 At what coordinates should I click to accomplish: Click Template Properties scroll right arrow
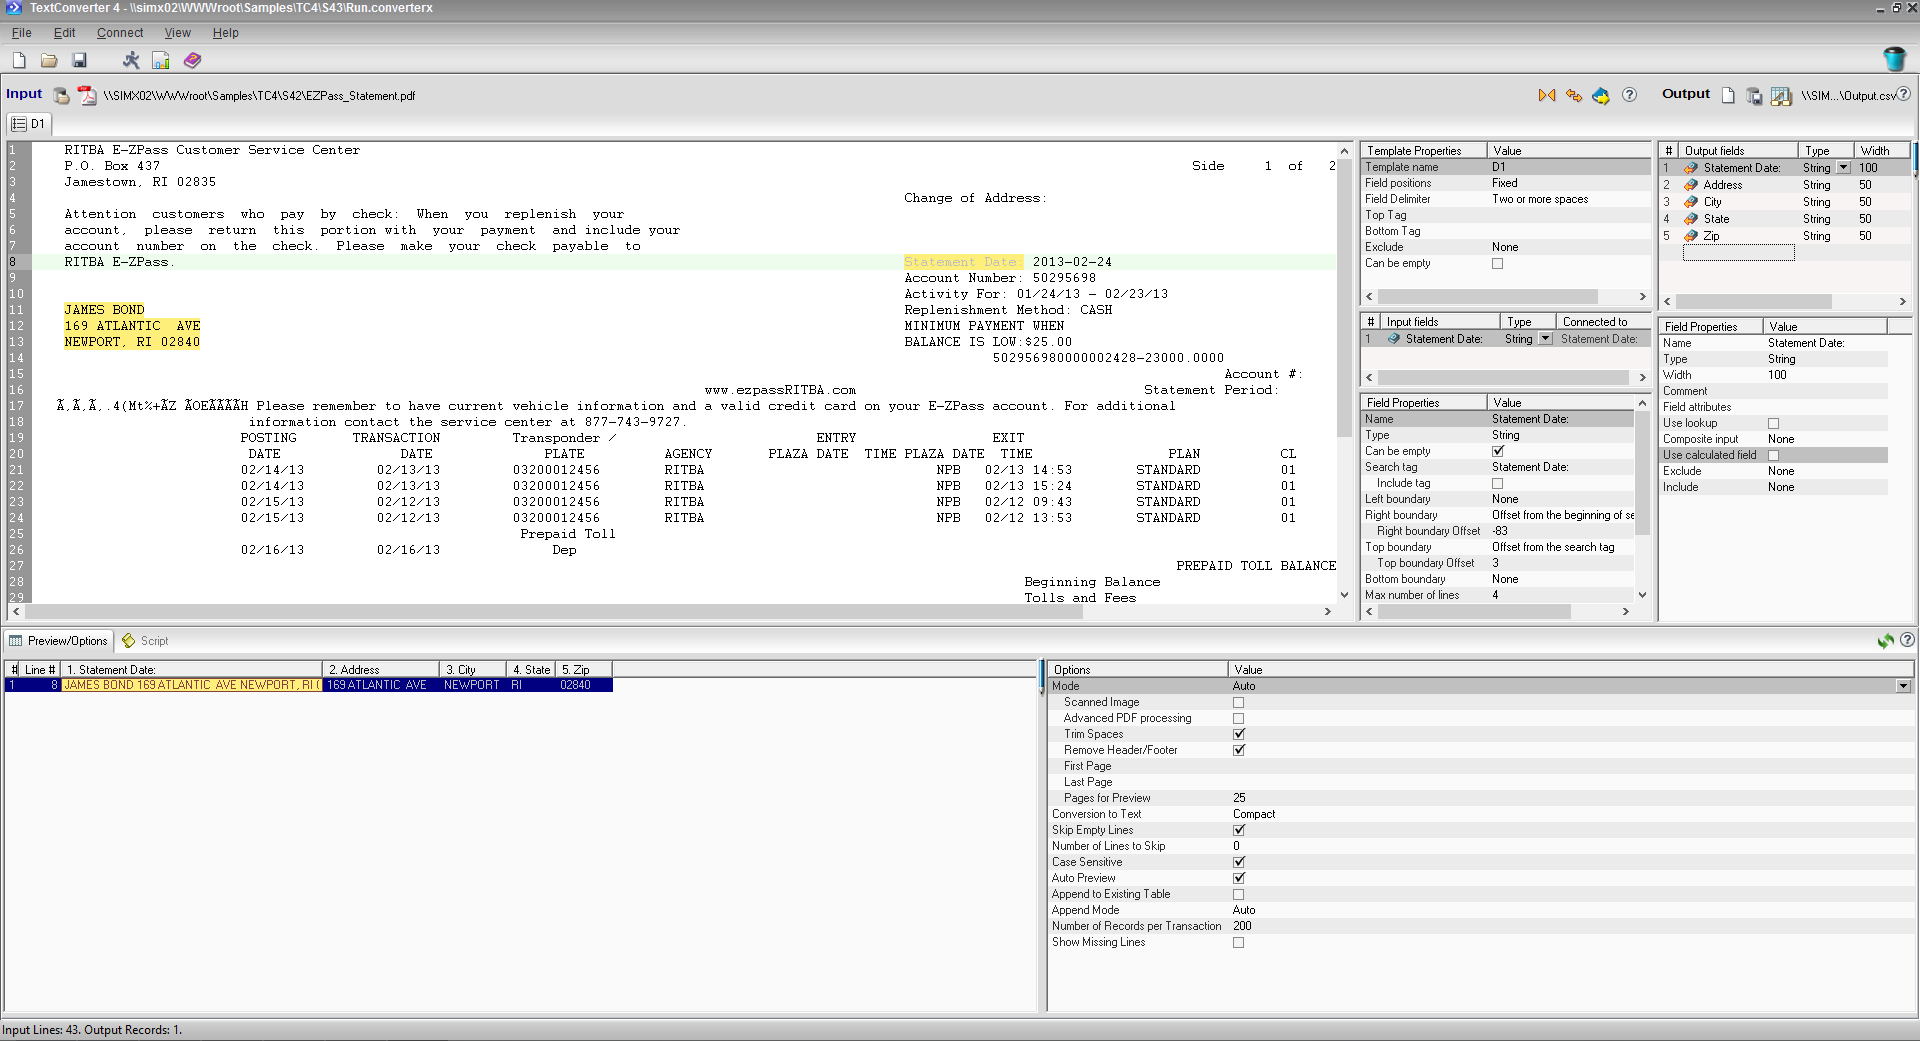pos(1642,297)
